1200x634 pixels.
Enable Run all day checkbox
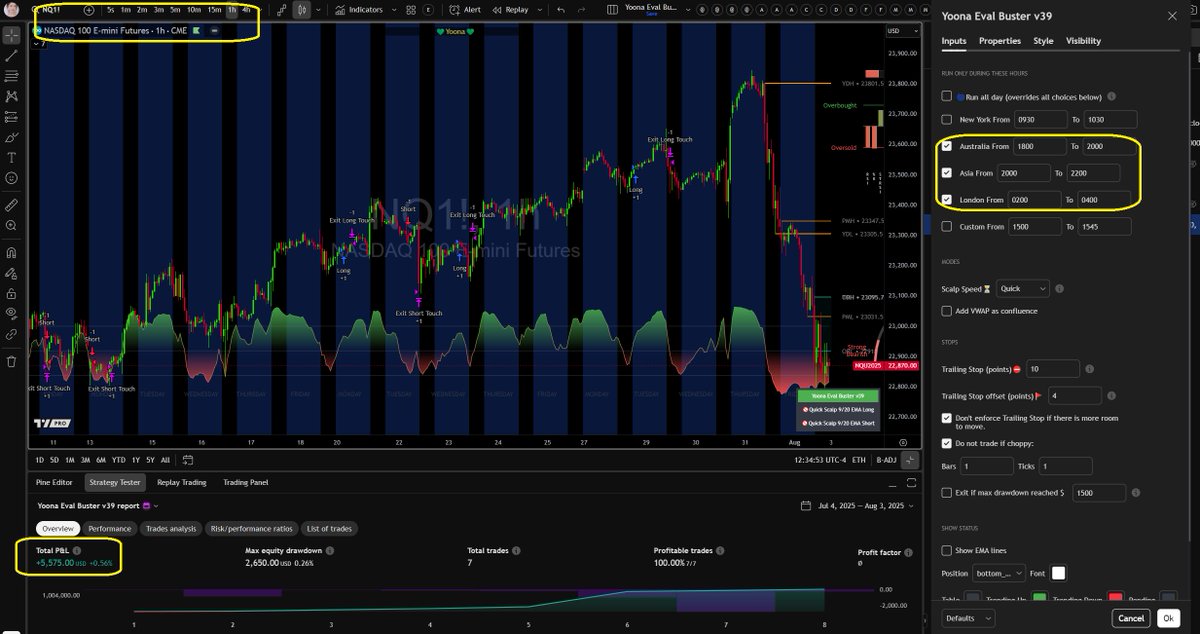click(x=947, y=97)
